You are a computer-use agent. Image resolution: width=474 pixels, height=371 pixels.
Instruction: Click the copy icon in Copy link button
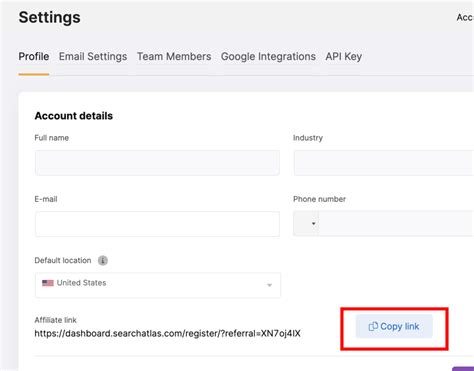[373, 326]
